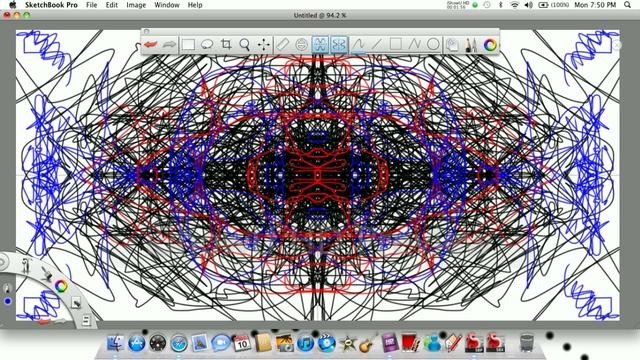The height and width of the screenshot is (360, 640).
Task: Toggle horizontal symmetry drawing mode
Action: 339,44
